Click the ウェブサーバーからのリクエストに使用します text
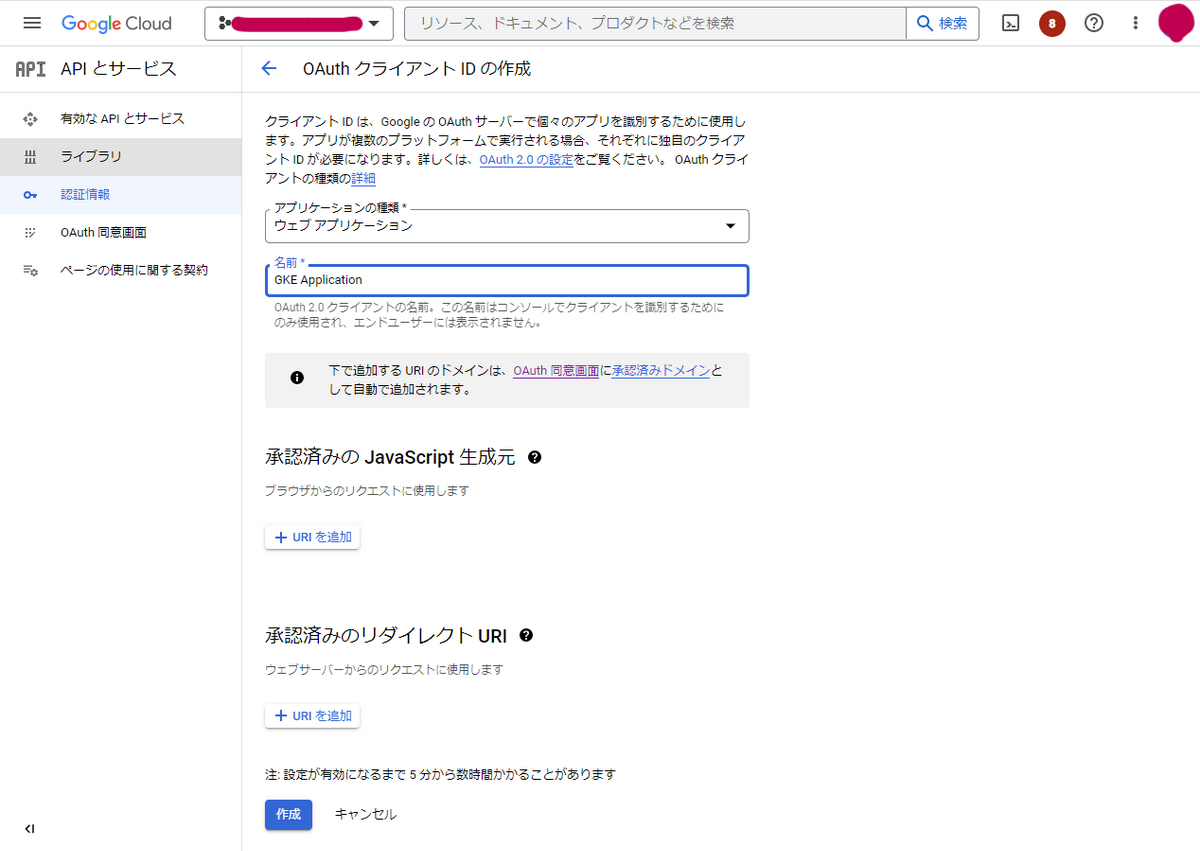This screenshot has height=851, width=1200. (x=384, y=669)
